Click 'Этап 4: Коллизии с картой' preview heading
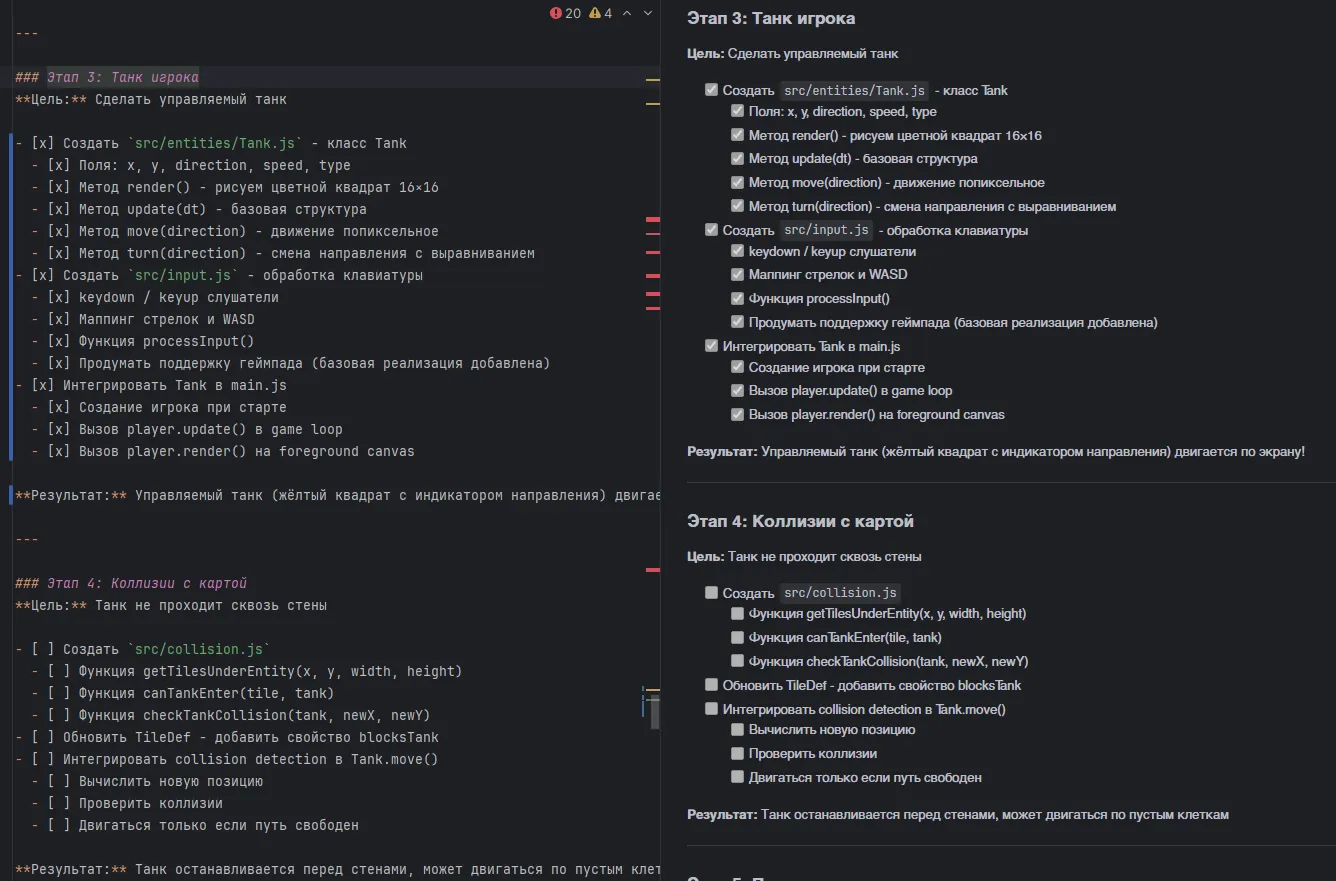This screenshot has width=1336, height=881. pos(800,521)
